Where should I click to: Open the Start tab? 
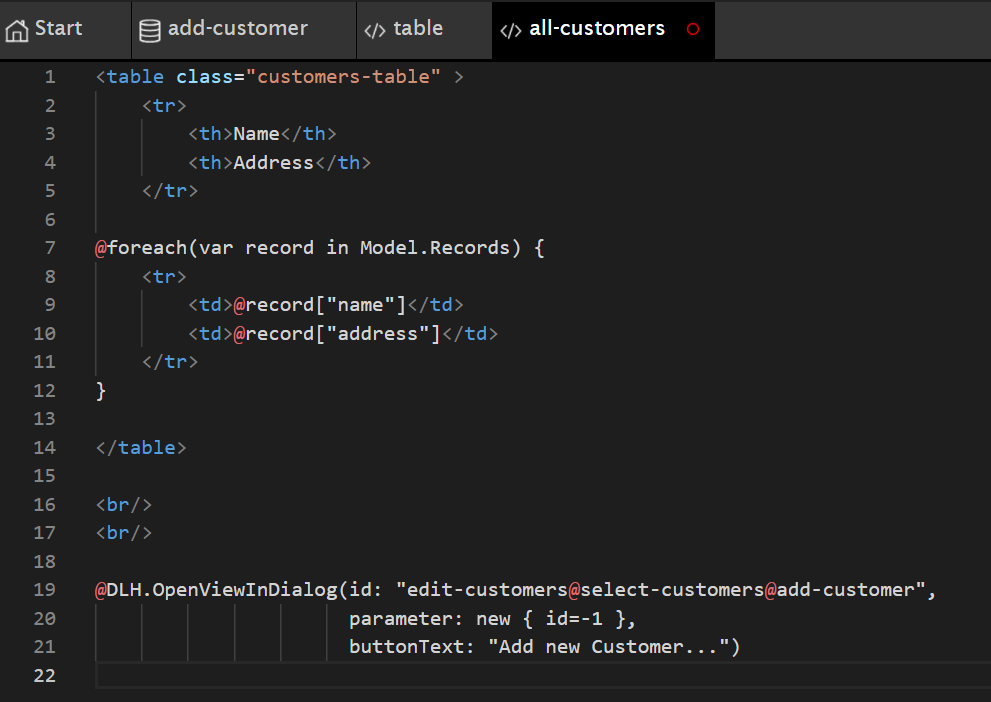65,30
